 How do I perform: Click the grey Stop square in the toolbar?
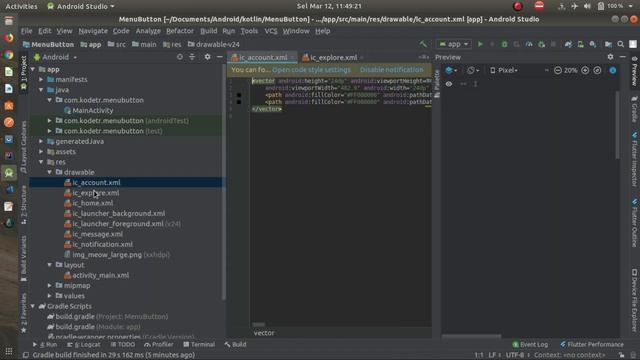[553, 44]
